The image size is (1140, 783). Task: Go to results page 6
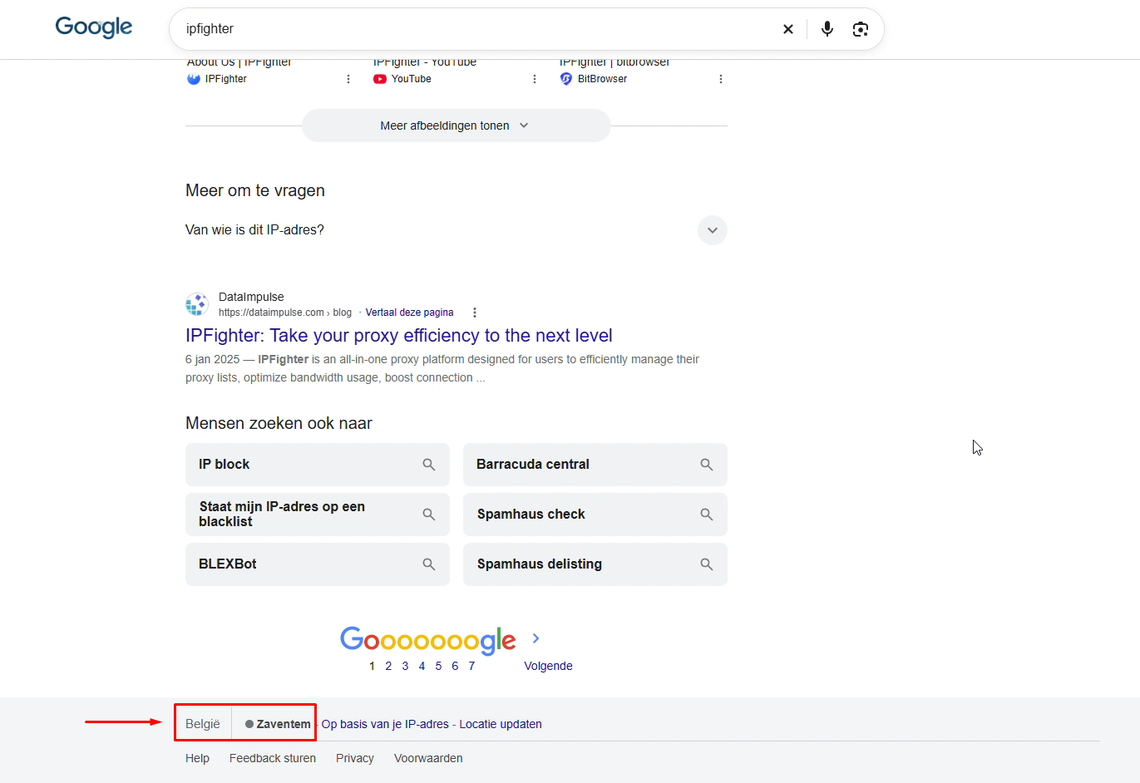click(455, 666)
